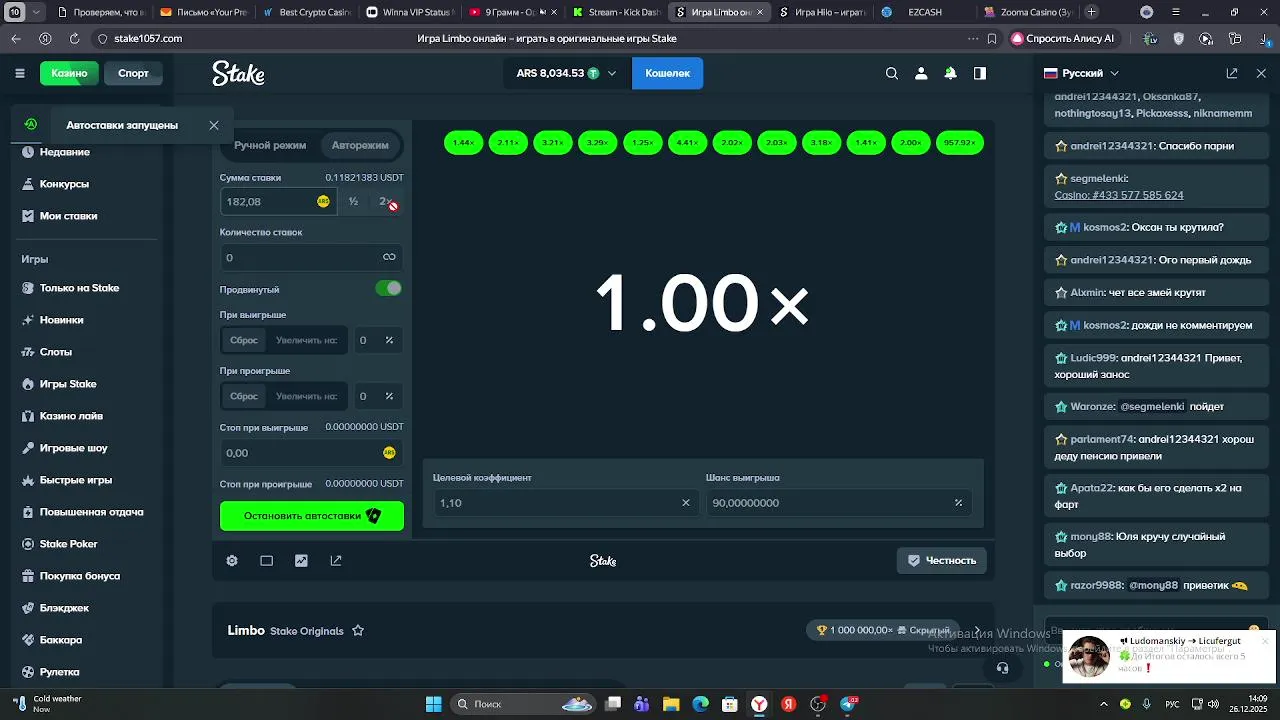Open 'Игровые шоу' category
Image resolution: width=1280 pixels, height=720 pixels.
pos(73,448)
